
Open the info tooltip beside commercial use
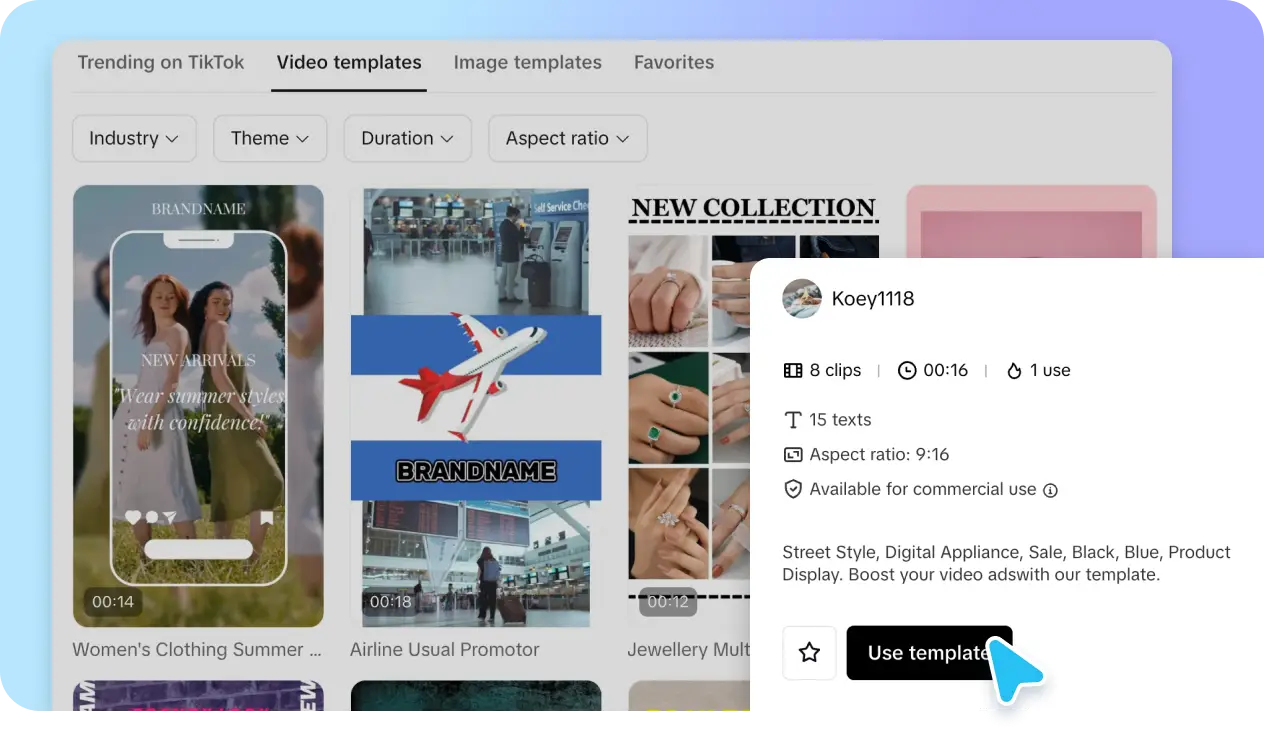click(1050, 490)
